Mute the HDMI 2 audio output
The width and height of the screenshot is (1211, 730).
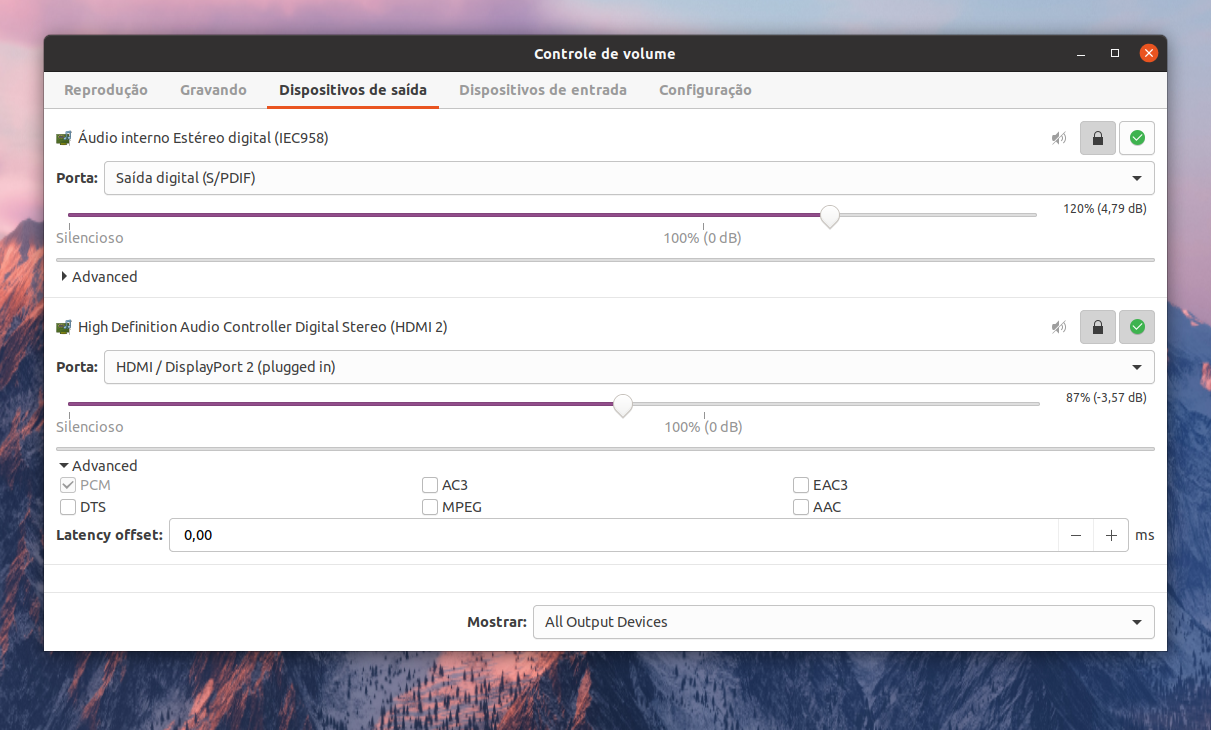1059,327
